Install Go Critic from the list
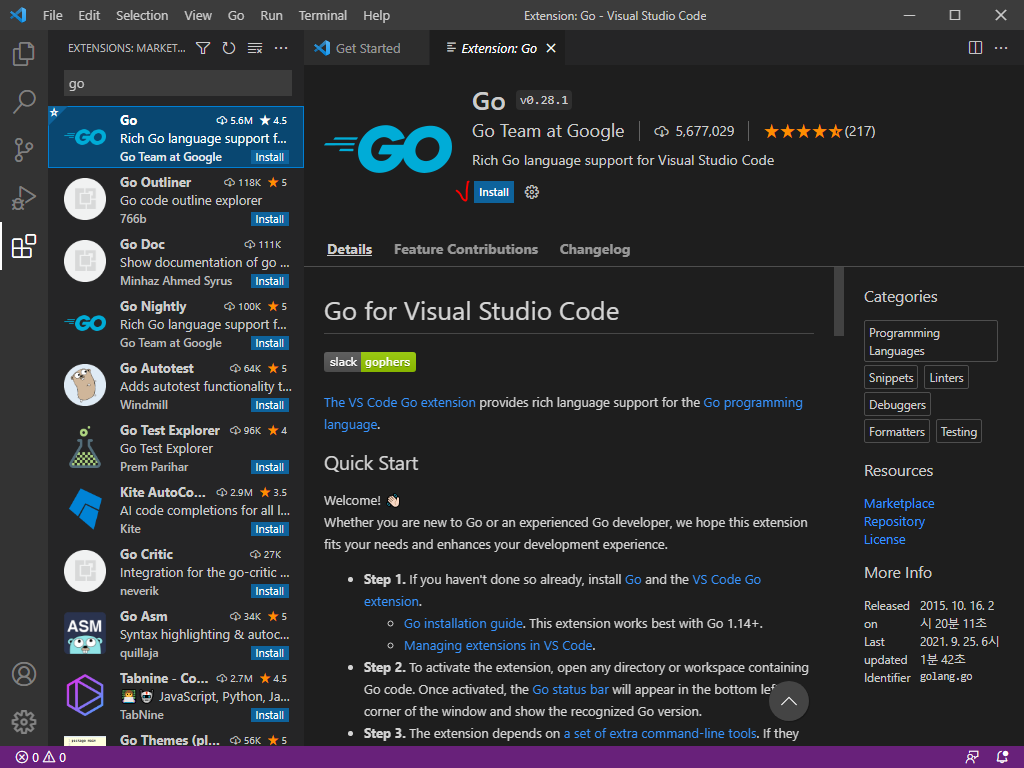 pos(270,592)
